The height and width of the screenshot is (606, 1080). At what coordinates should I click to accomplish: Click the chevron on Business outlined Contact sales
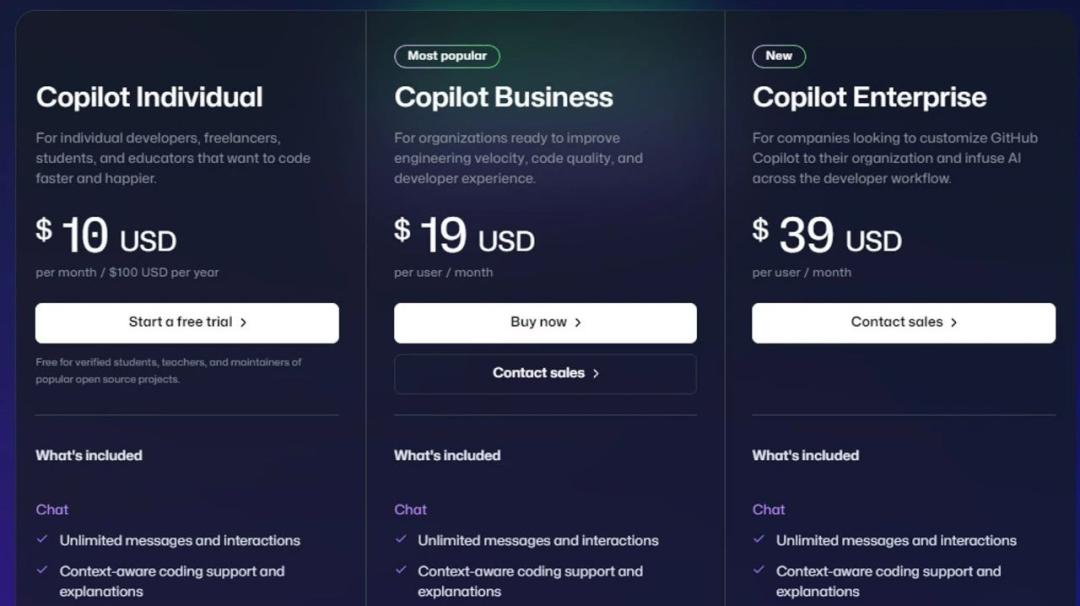pos(596,373)
